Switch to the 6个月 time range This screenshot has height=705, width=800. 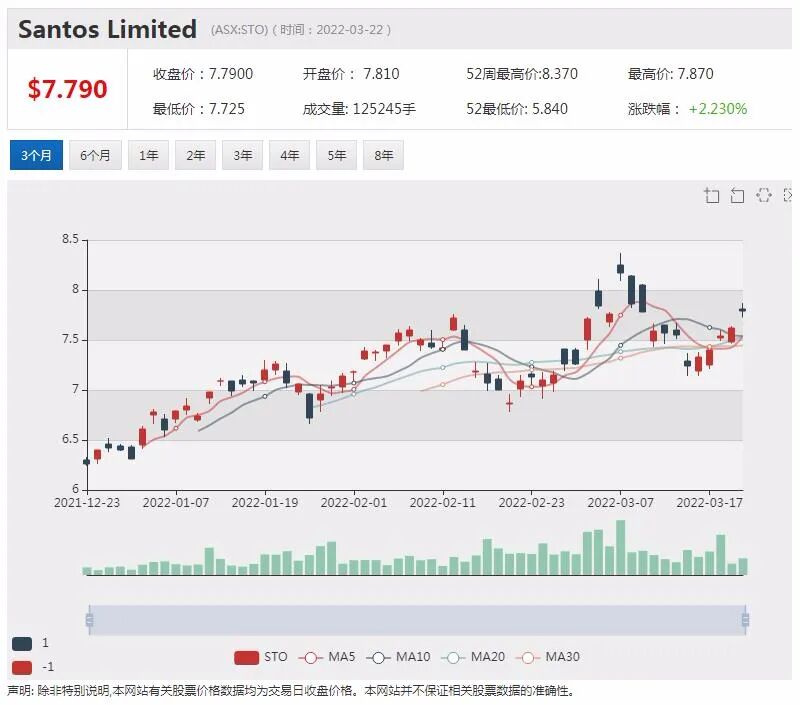95,155
